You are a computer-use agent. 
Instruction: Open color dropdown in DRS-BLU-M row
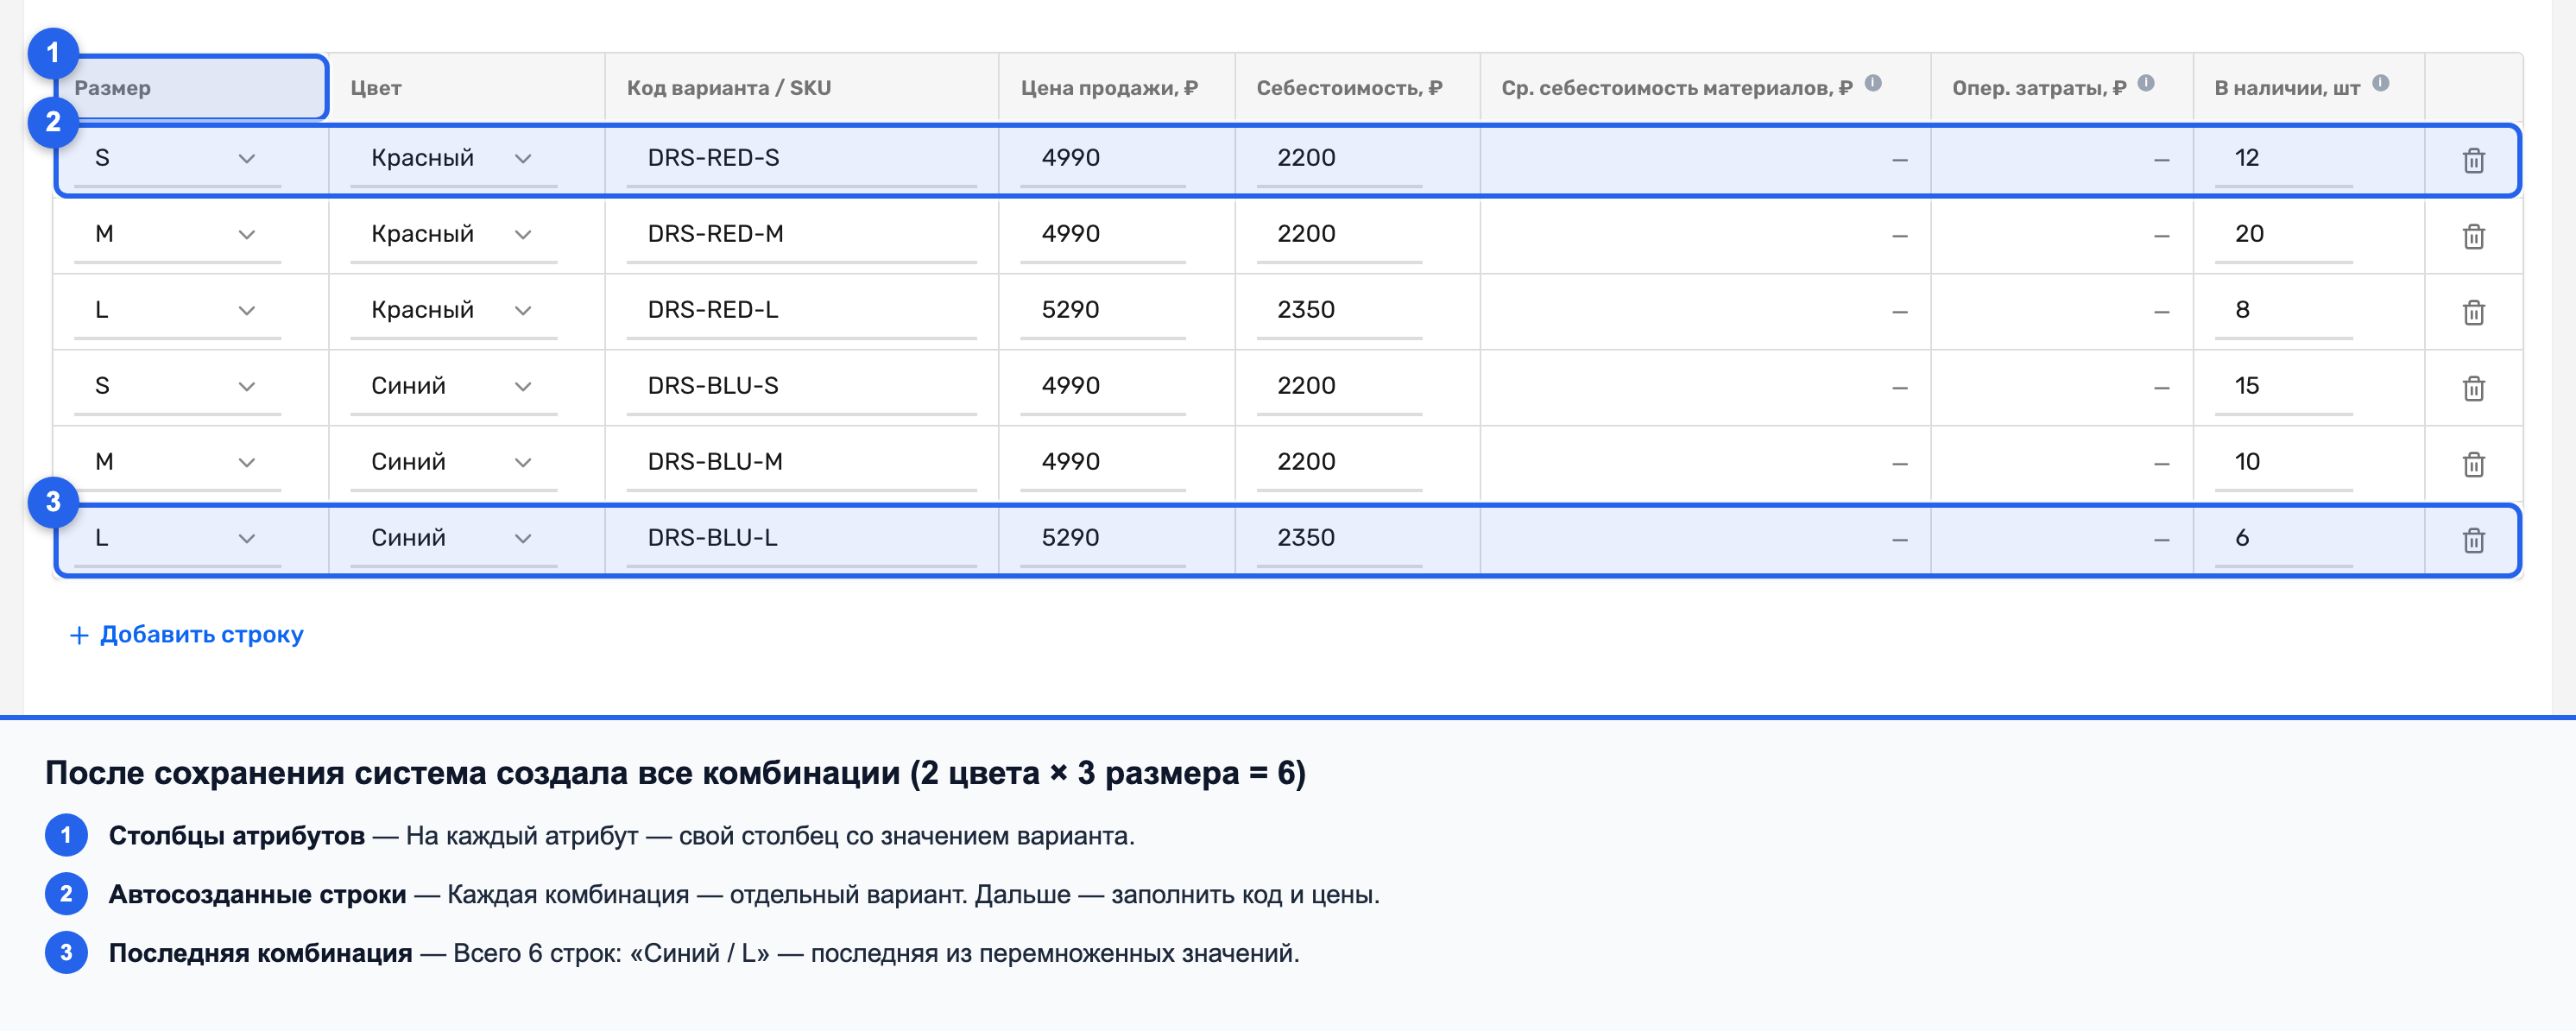point(453,462)
